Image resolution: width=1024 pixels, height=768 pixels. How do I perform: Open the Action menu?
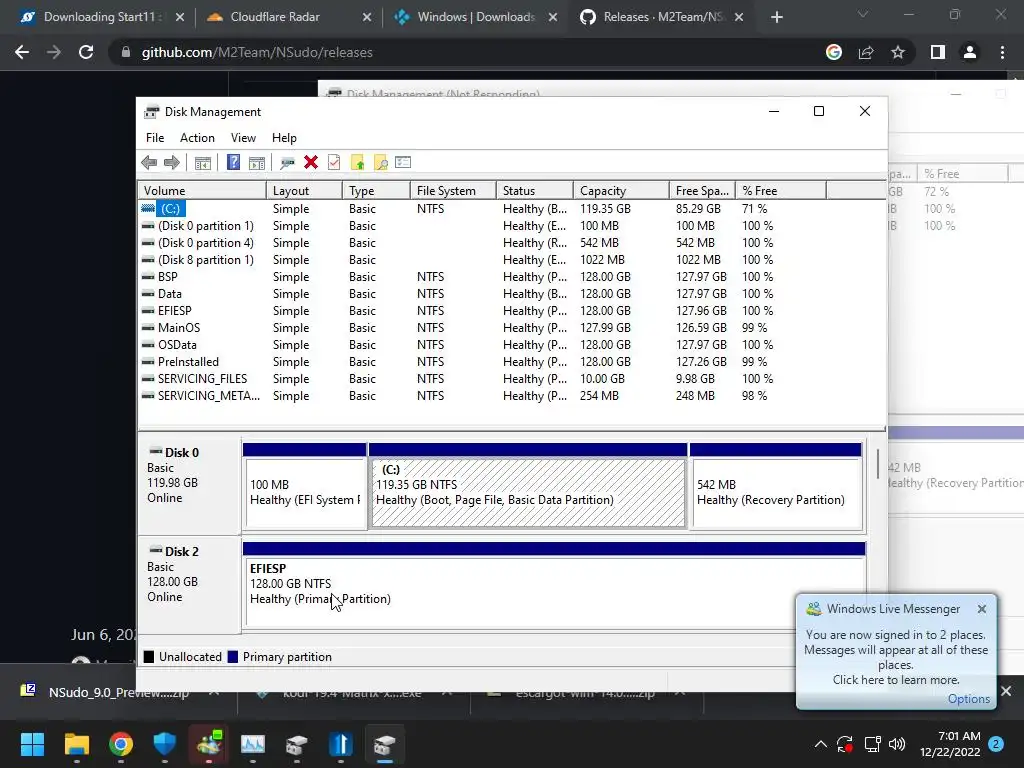click(x=197, y=138)
